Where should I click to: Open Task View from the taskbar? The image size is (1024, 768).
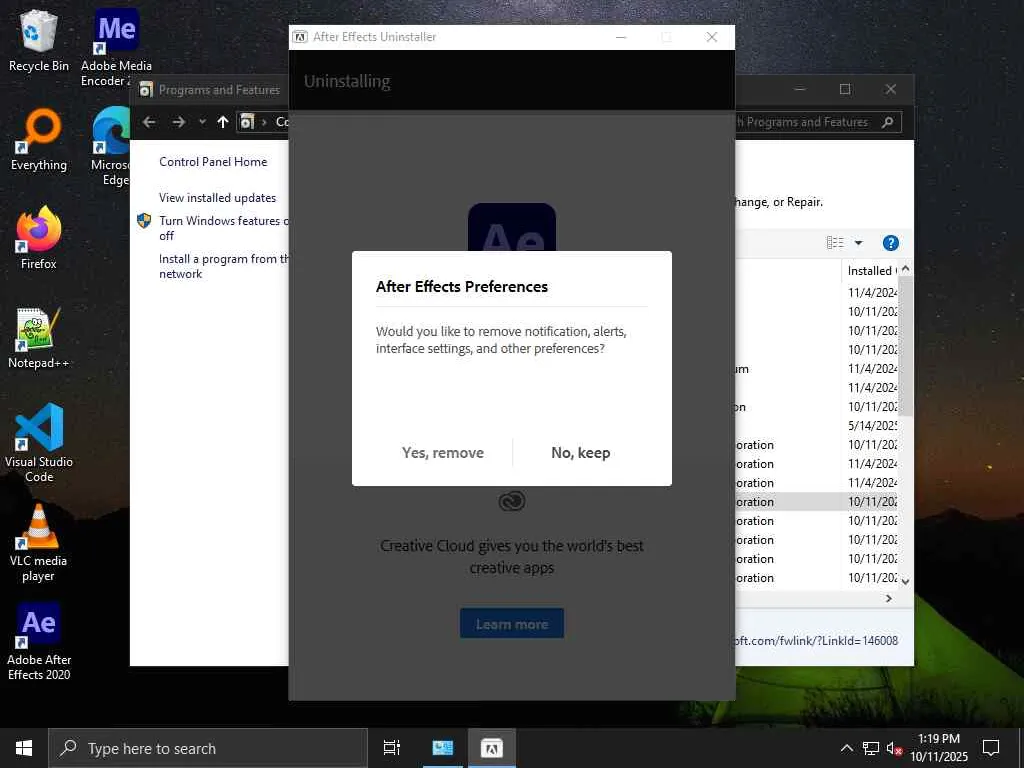392,748
